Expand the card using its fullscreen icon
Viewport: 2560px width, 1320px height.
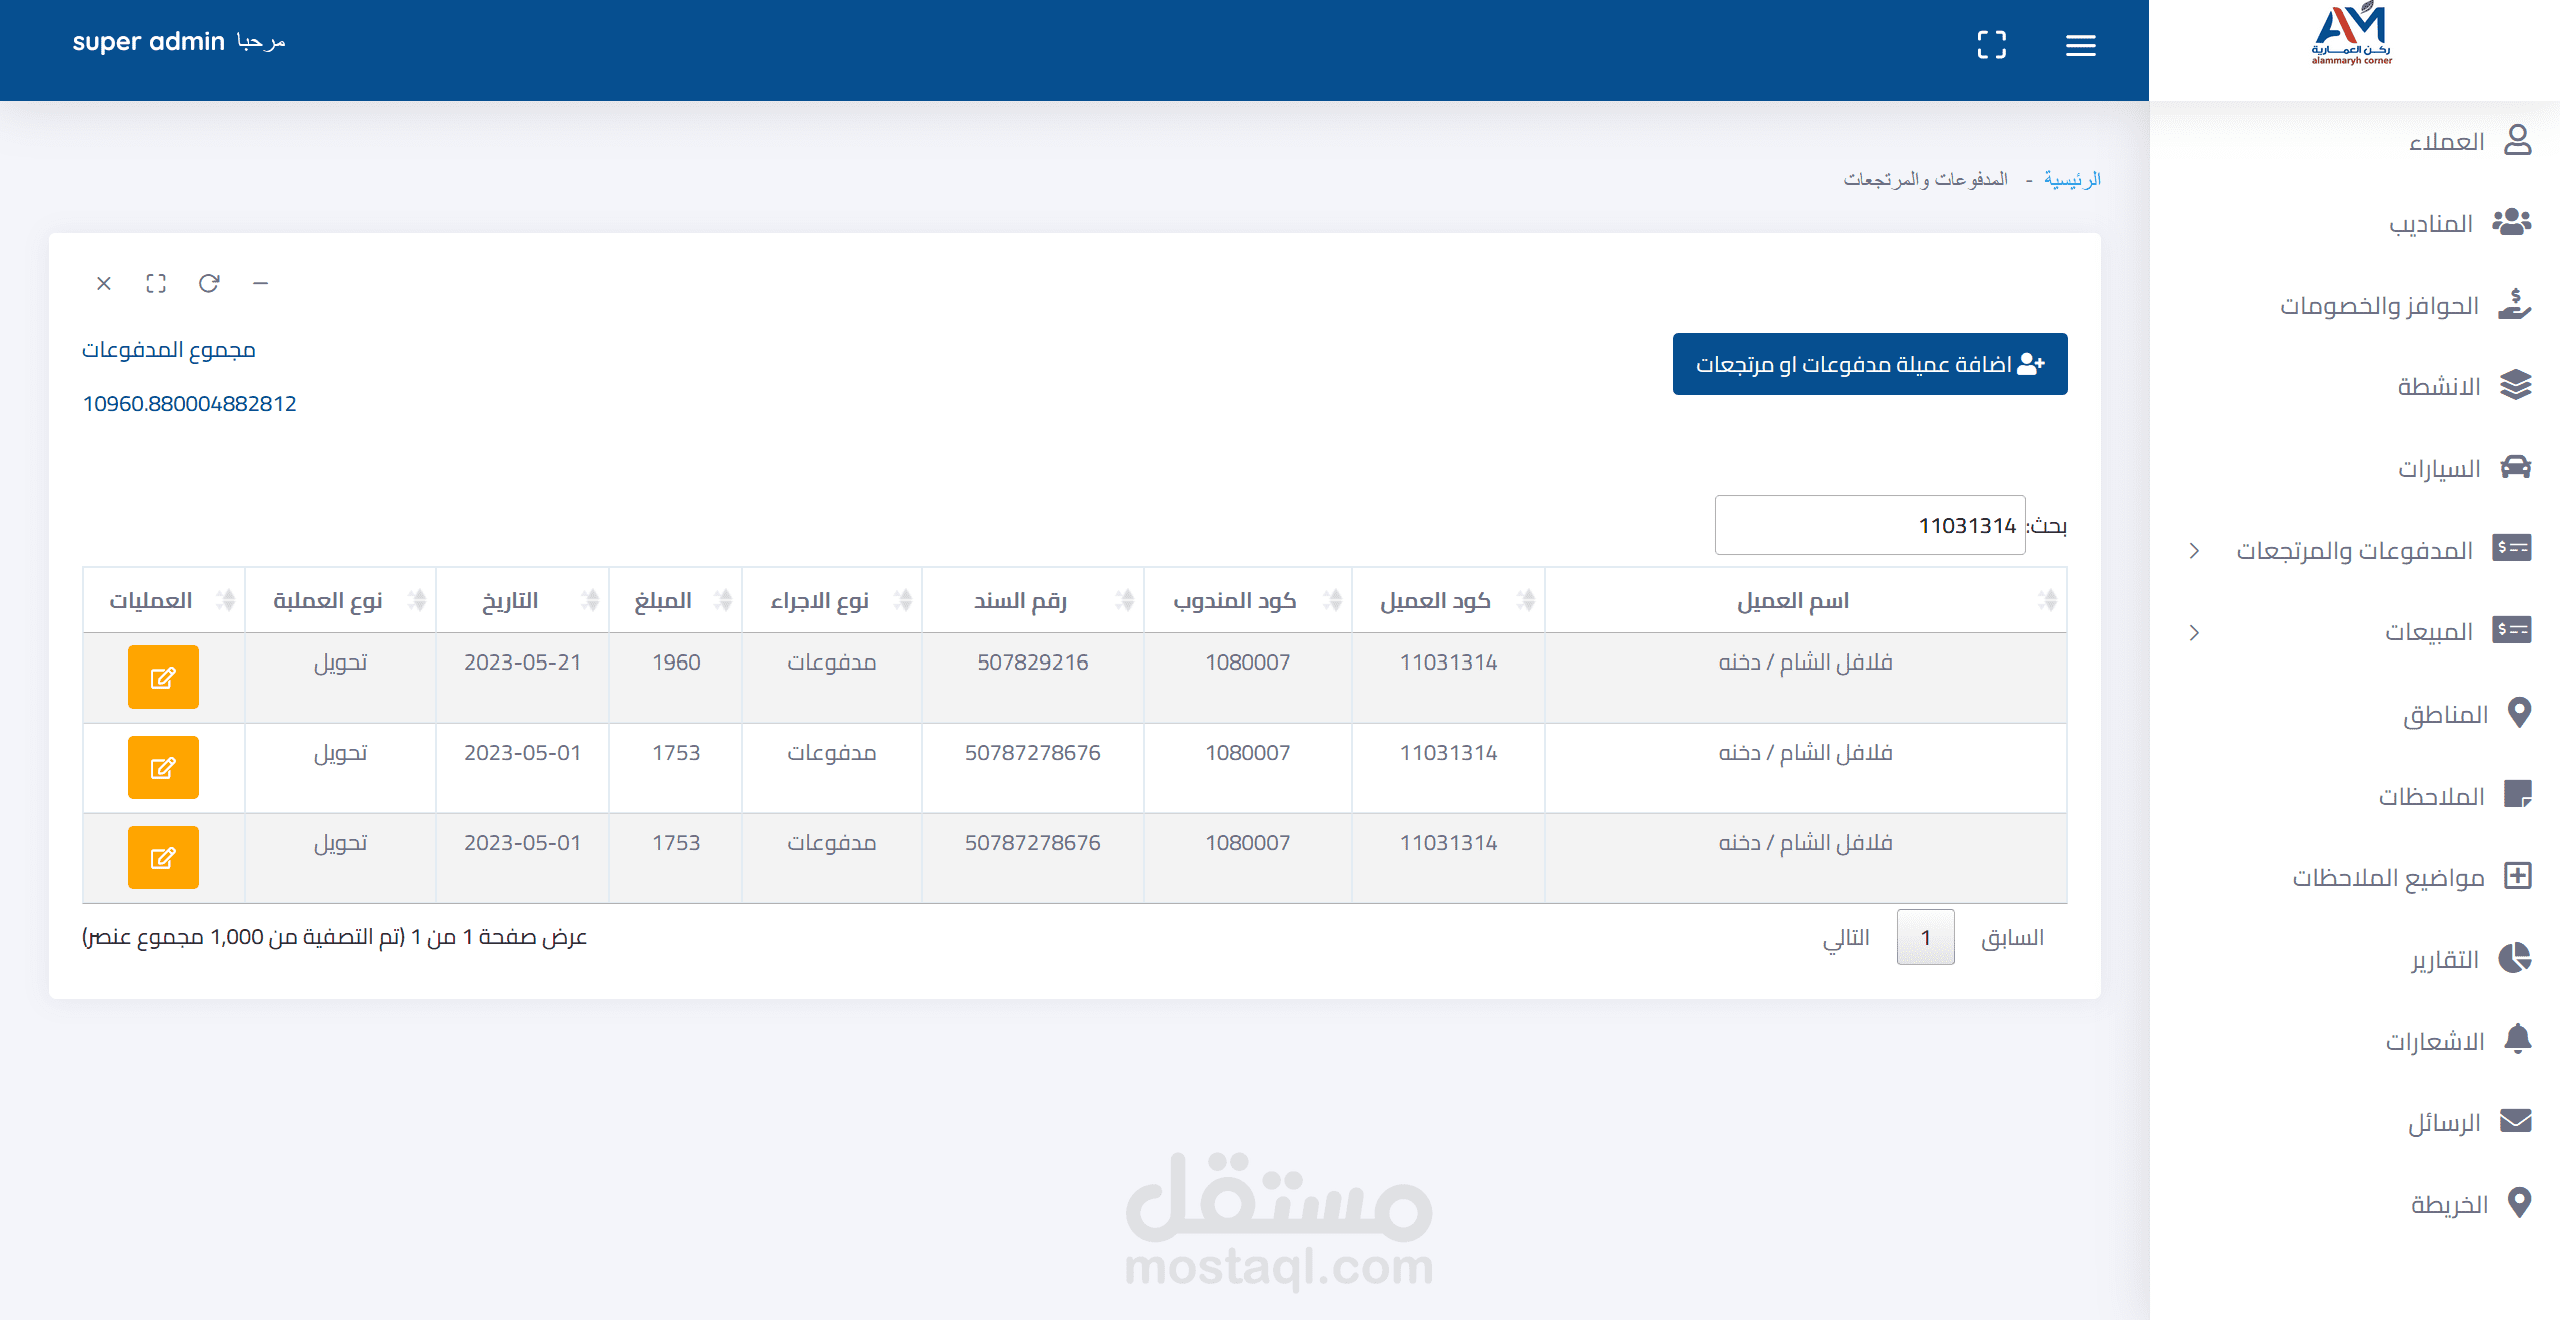pos(156,283)
